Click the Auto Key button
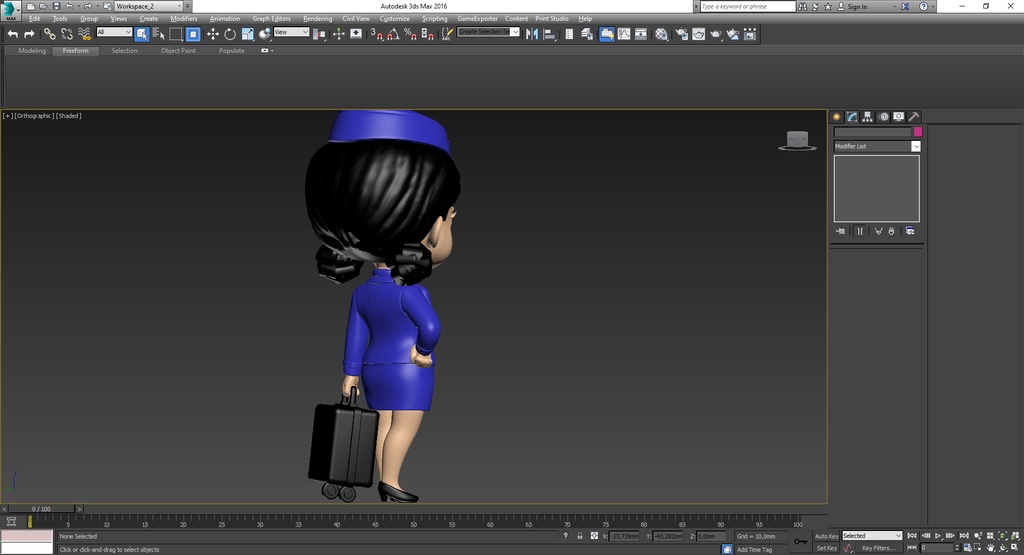The height and width of the screenshot is (555, 1024). (826, 536)
